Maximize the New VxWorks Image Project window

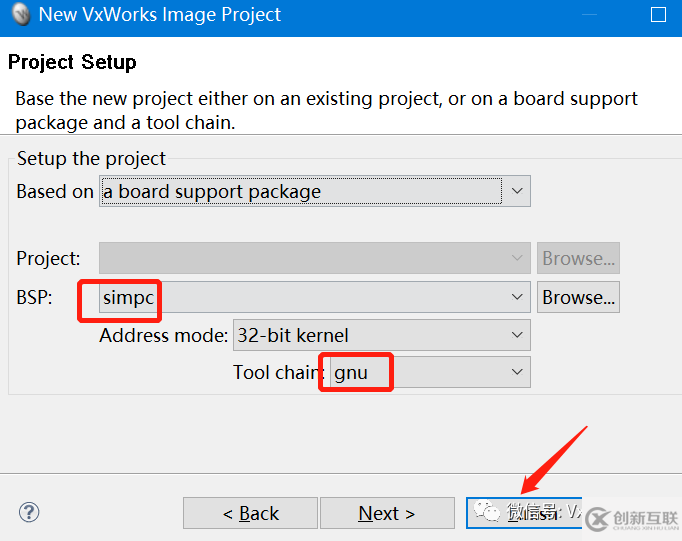point(658,14)
